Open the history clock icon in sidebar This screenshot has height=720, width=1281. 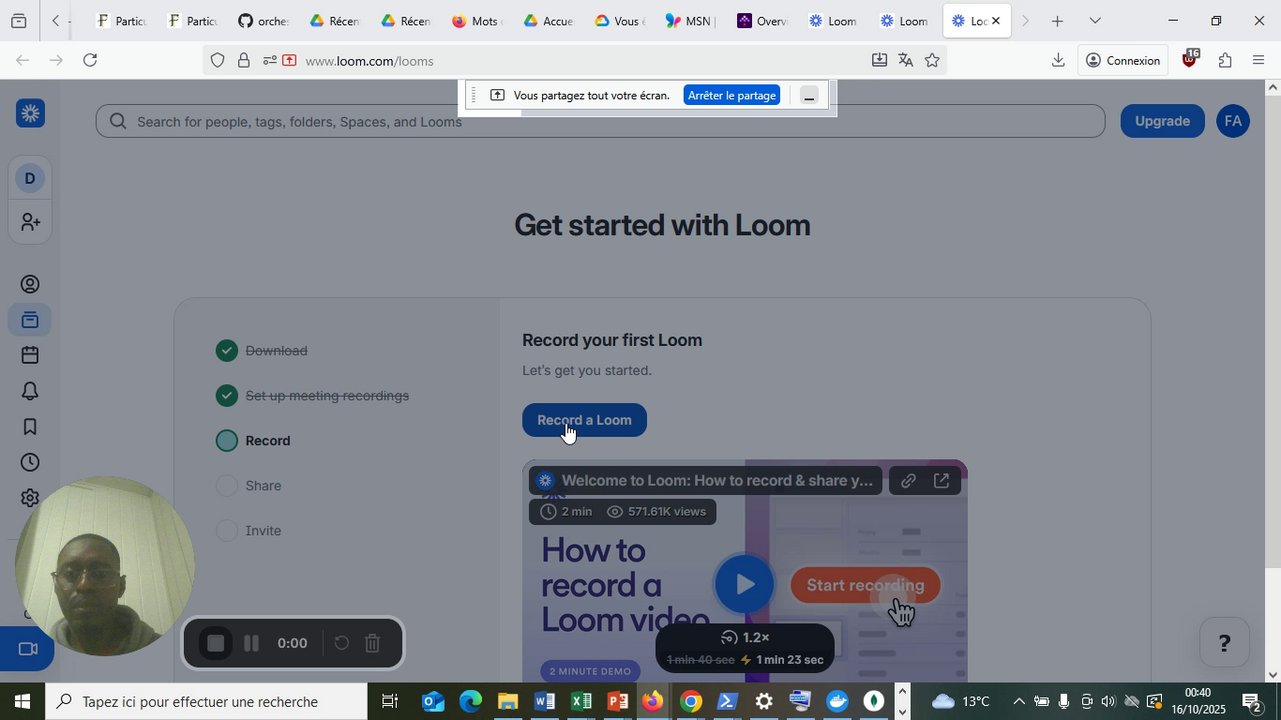coord(30,462)
